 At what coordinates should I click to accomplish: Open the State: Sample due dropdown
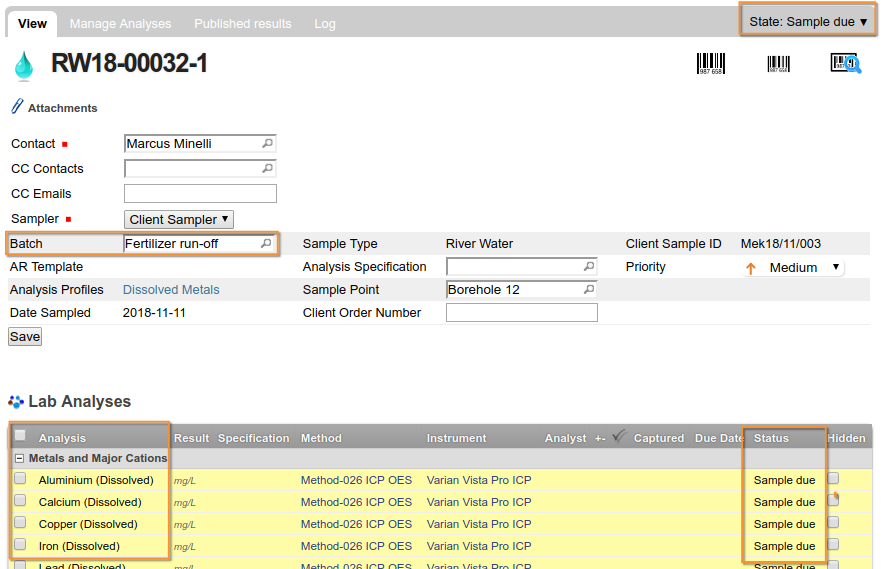coord(808,21)
